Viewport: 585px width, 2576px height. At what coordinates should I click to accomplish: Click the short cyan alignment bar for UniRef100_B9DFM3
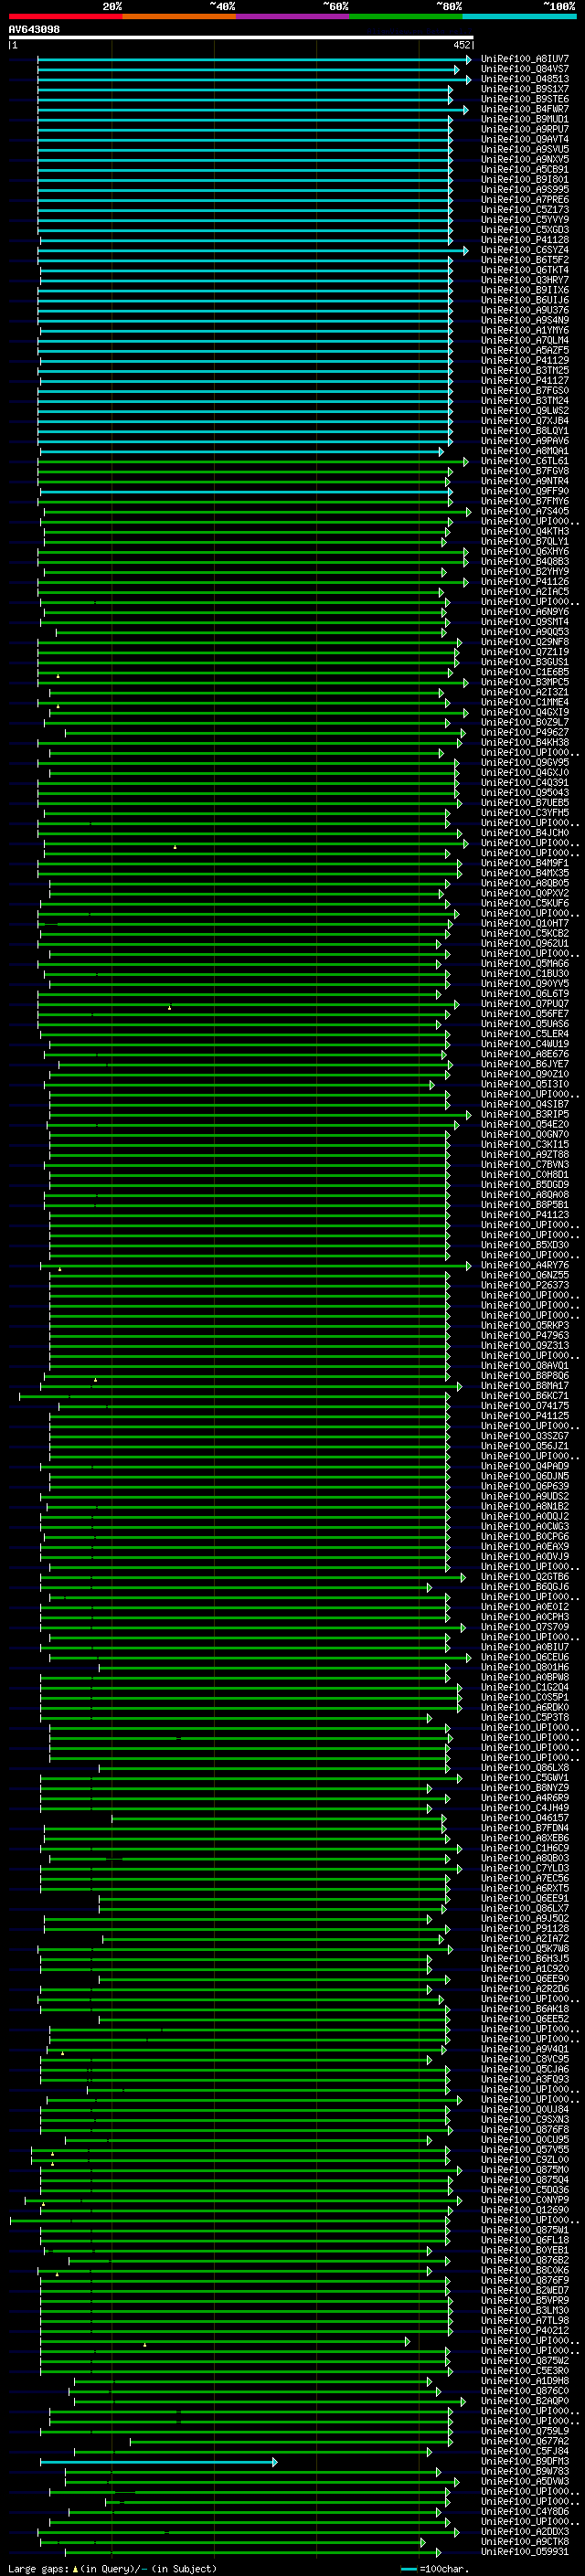pos(159,2462)
